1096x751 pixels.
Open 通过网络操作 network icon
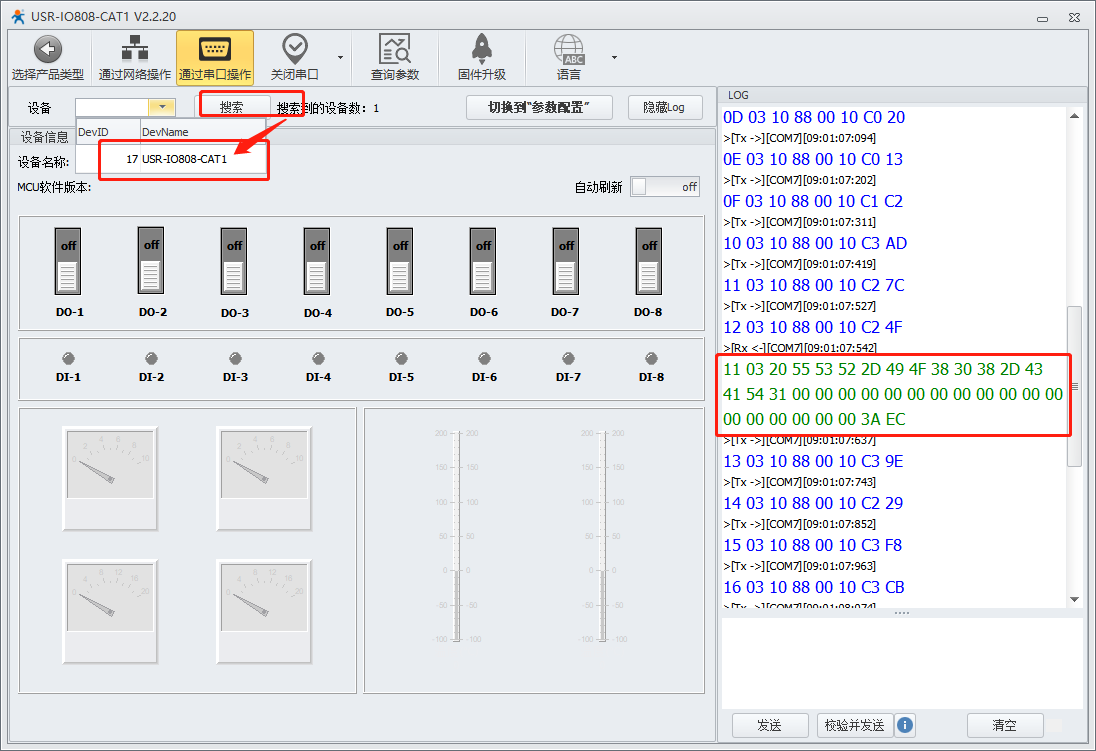tap(134, 49)
